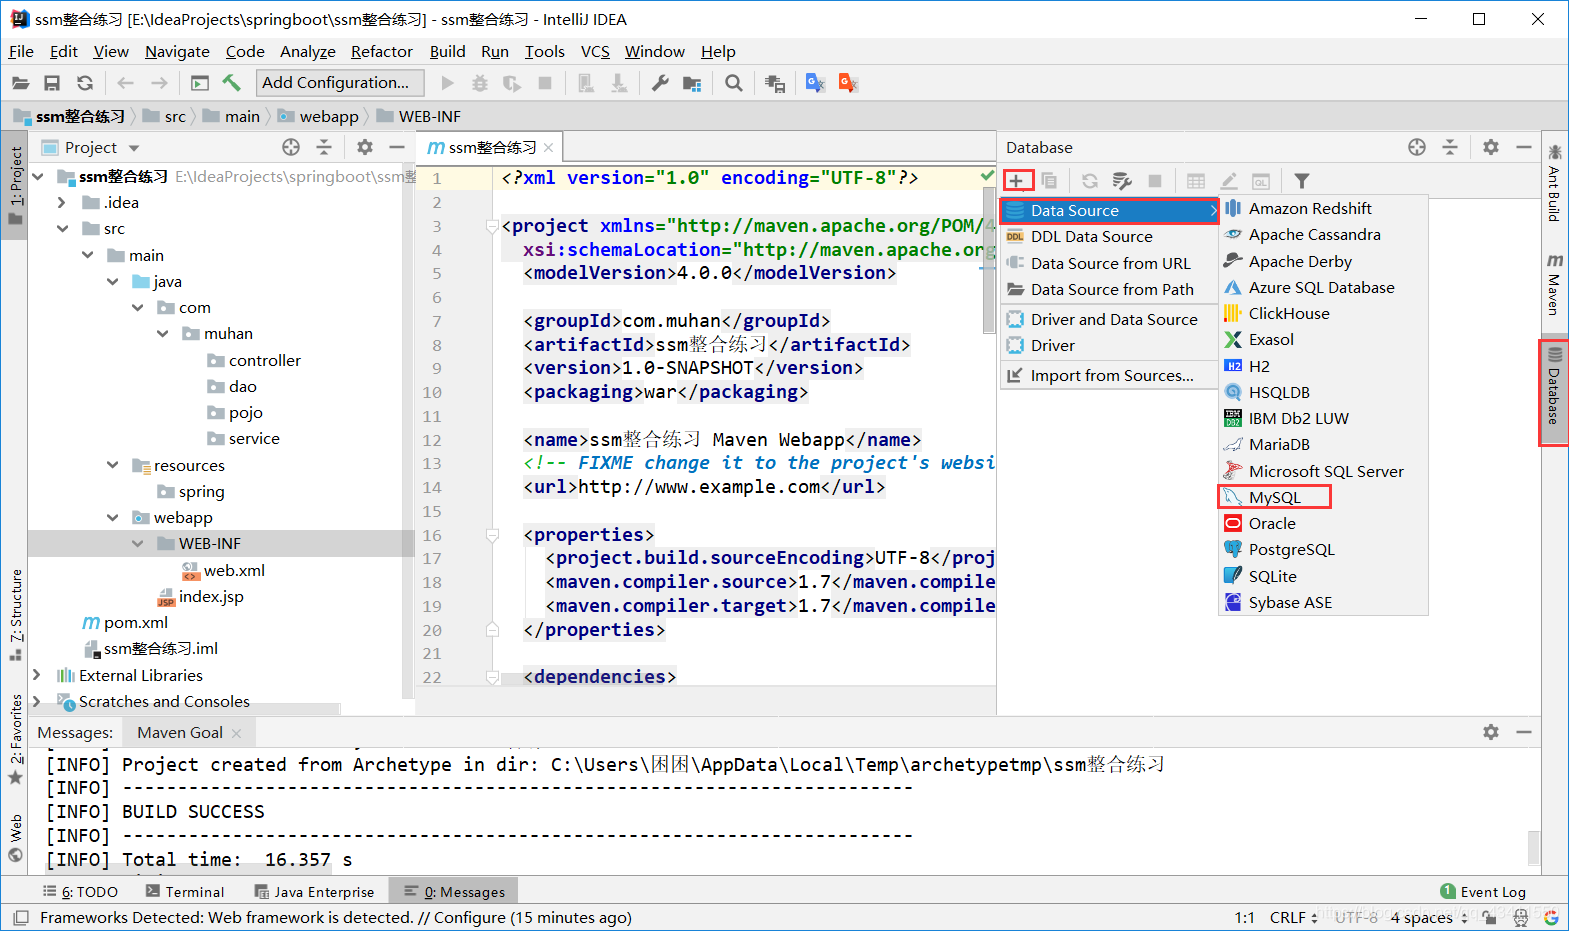Image resolution: width=1569 pixels, height=931 pixels.
Task: Open the Project view dropdown
Action: (x=134, y=148)
